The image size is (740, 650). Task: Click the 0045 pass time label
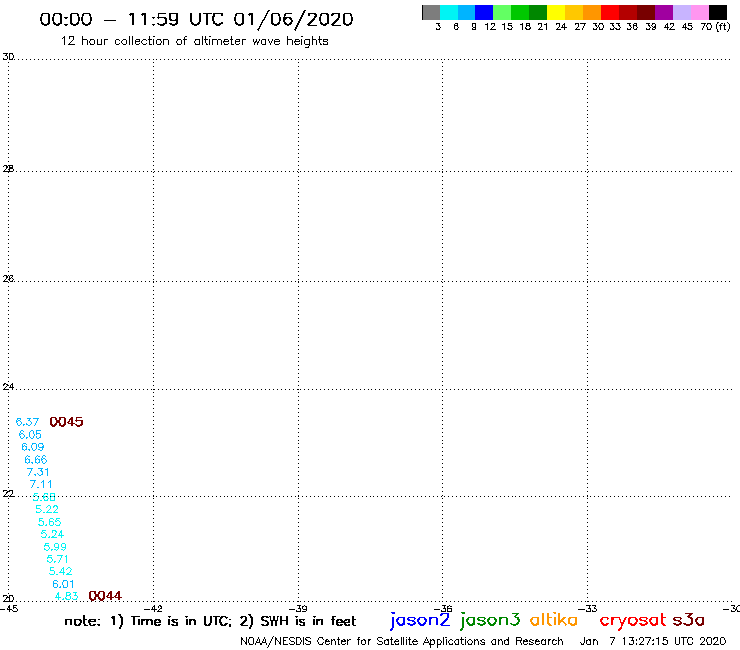click(x=67, y=422)
